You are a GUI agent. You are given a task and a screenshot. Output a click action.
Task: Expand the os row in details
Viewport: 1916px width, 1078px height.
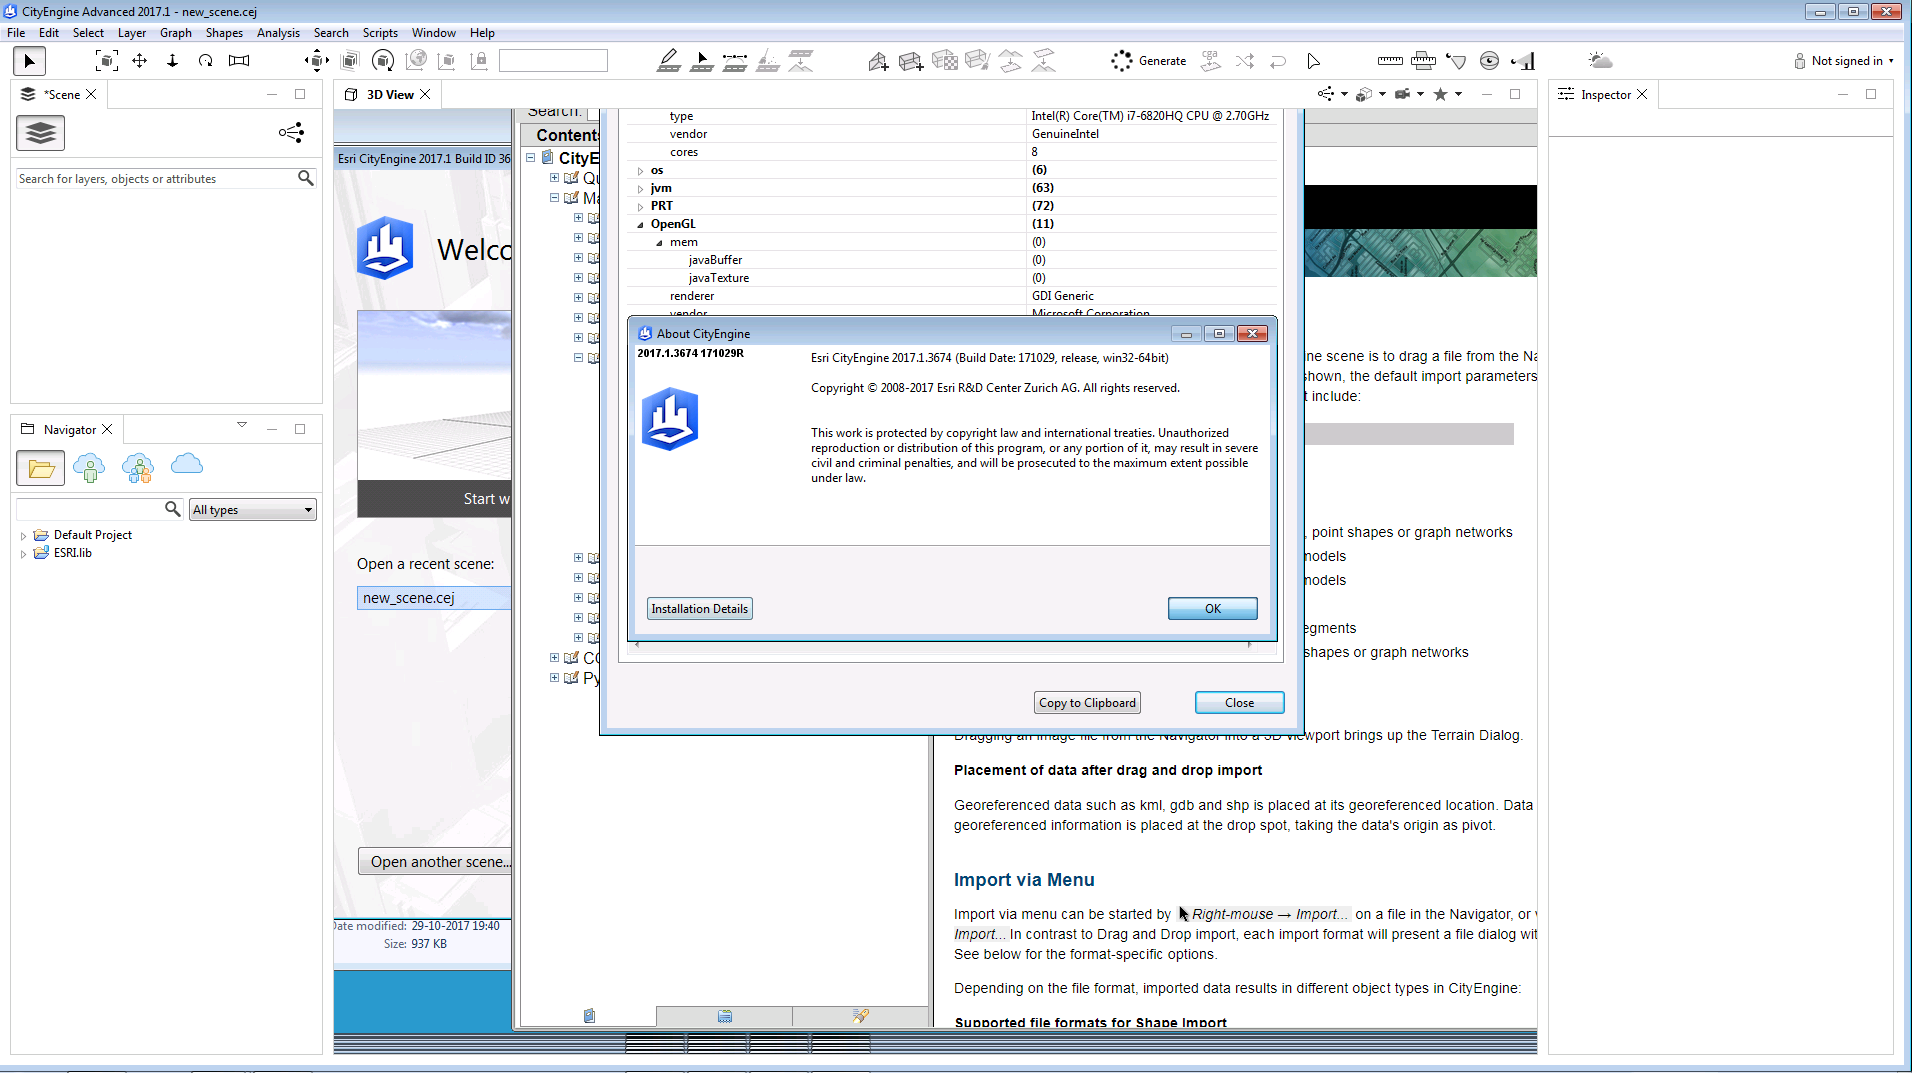640,171
